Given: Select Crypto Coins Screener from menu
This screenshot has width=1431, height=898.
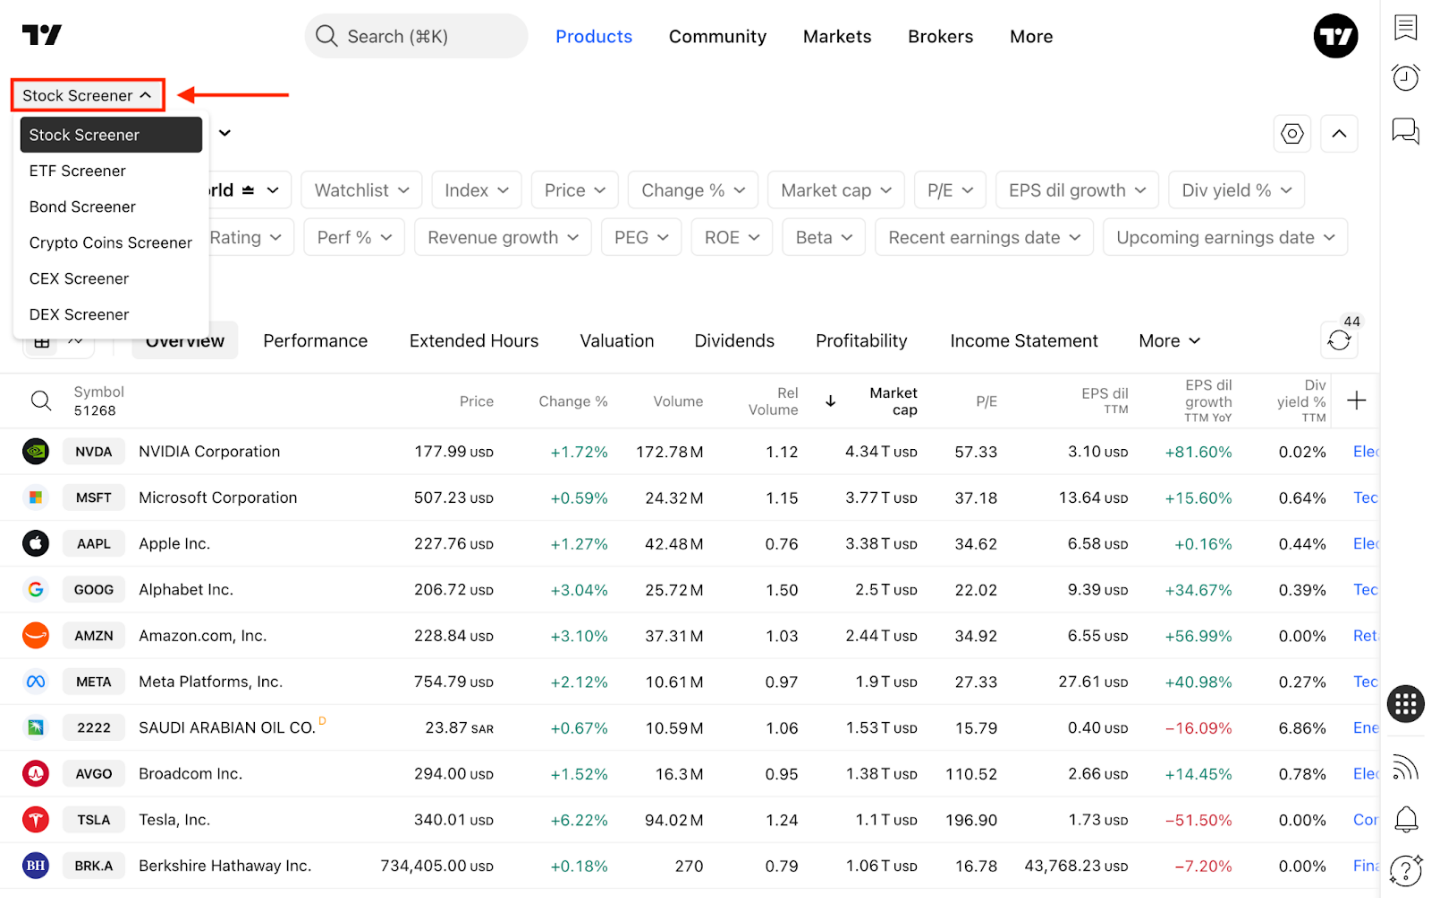Looking at the screenshot, I should click(x=111, y=243).
